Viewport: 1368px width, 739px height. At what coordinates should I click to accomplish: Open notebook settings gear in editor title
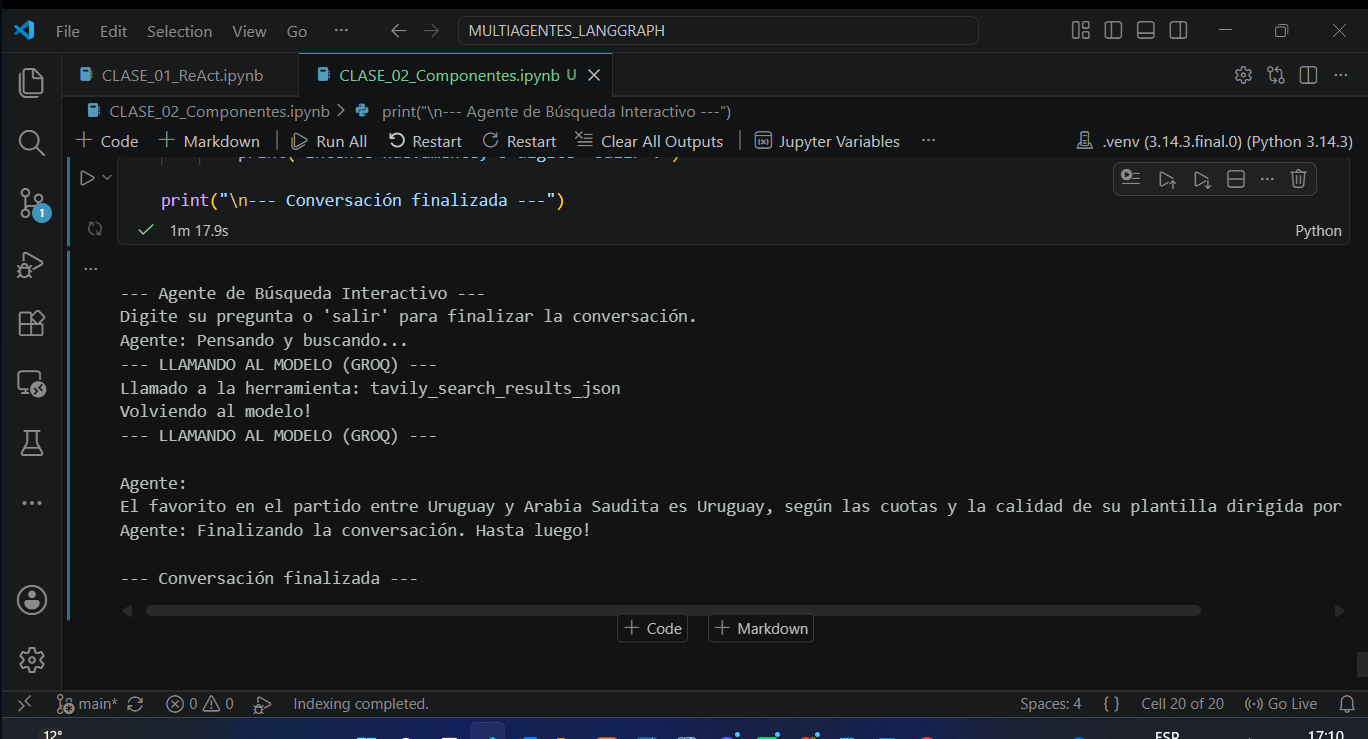pyautogui.click(x=1243, y=75)
